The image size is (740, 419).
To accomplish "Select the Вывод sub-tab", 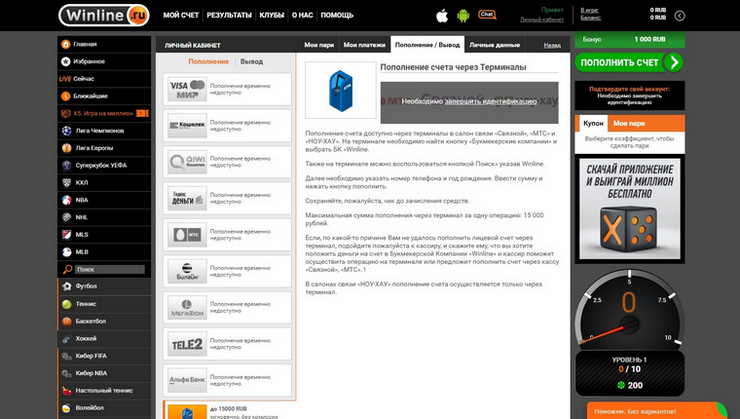I will coord(252,62).
